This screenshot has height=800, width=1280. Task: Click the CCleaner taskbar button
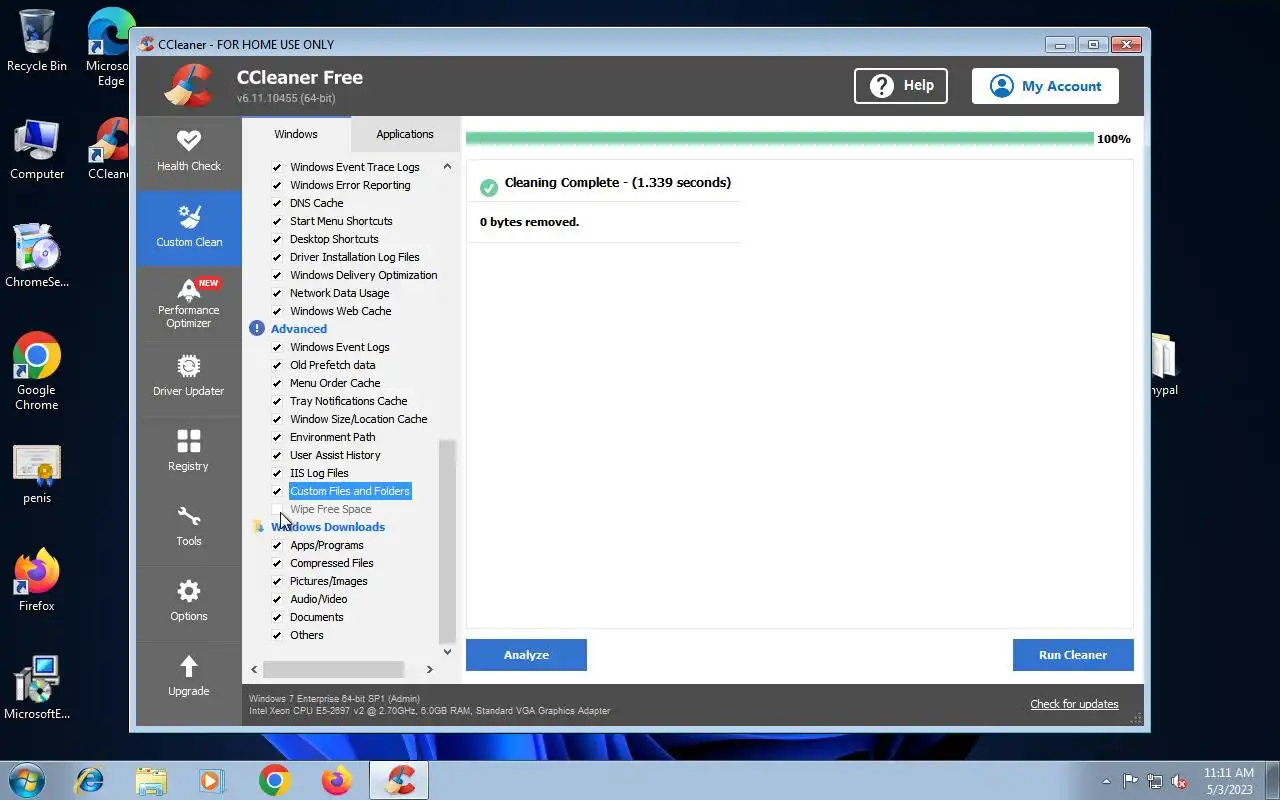pos(399,780)
